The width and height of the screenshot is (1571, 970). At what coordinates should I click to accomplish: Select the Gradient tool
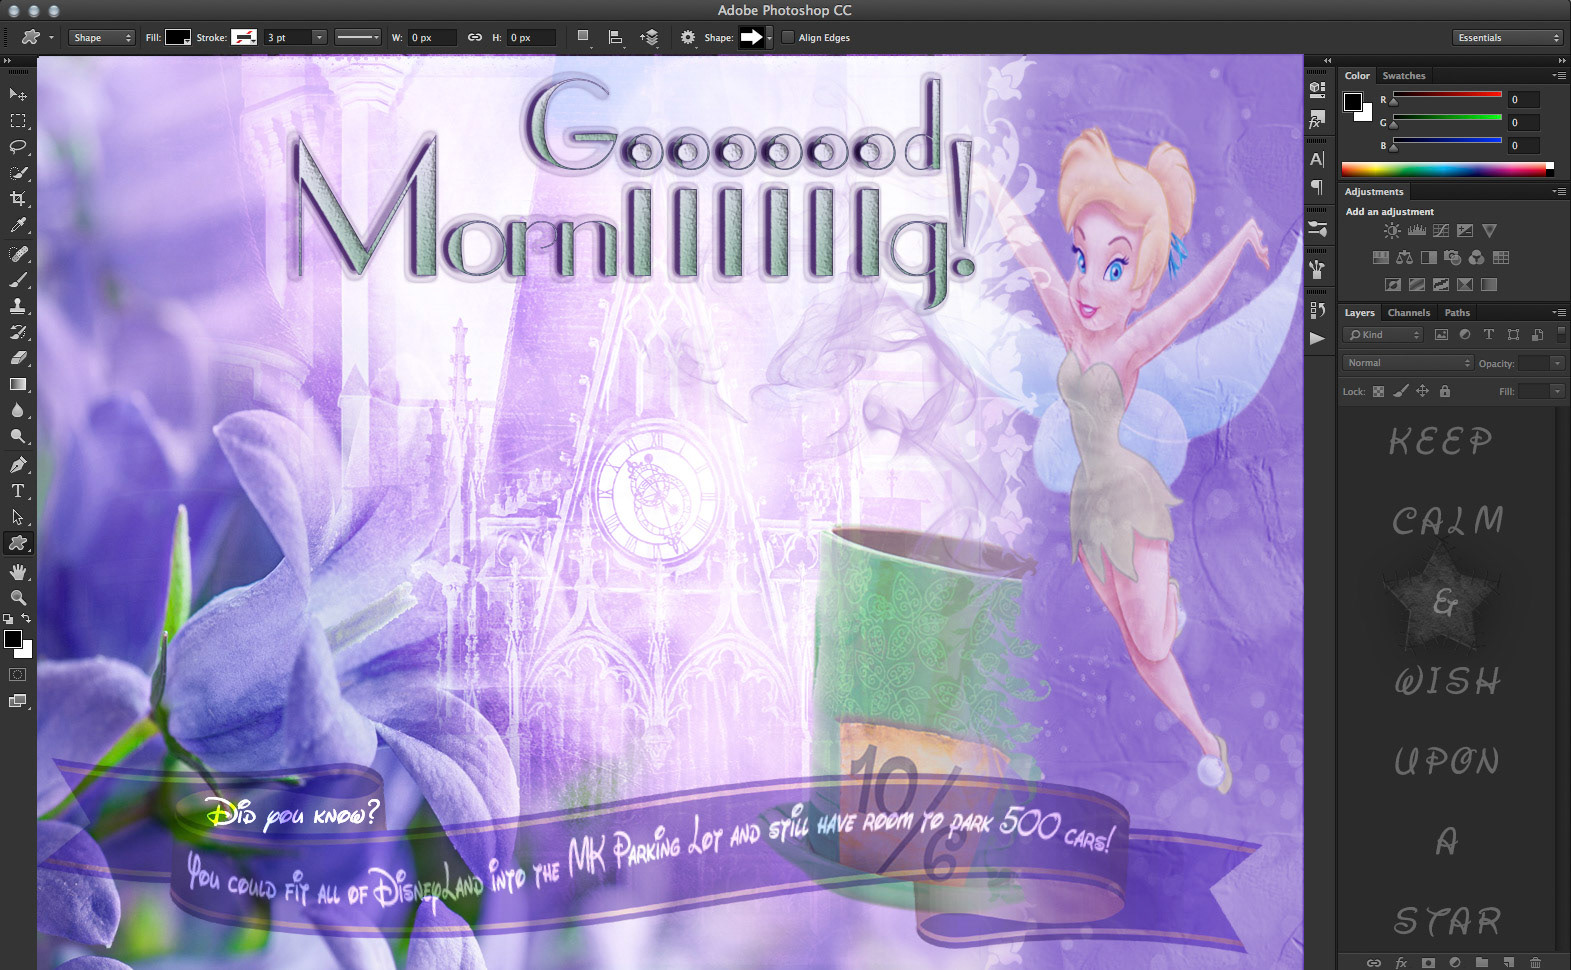tap(17, 384)
